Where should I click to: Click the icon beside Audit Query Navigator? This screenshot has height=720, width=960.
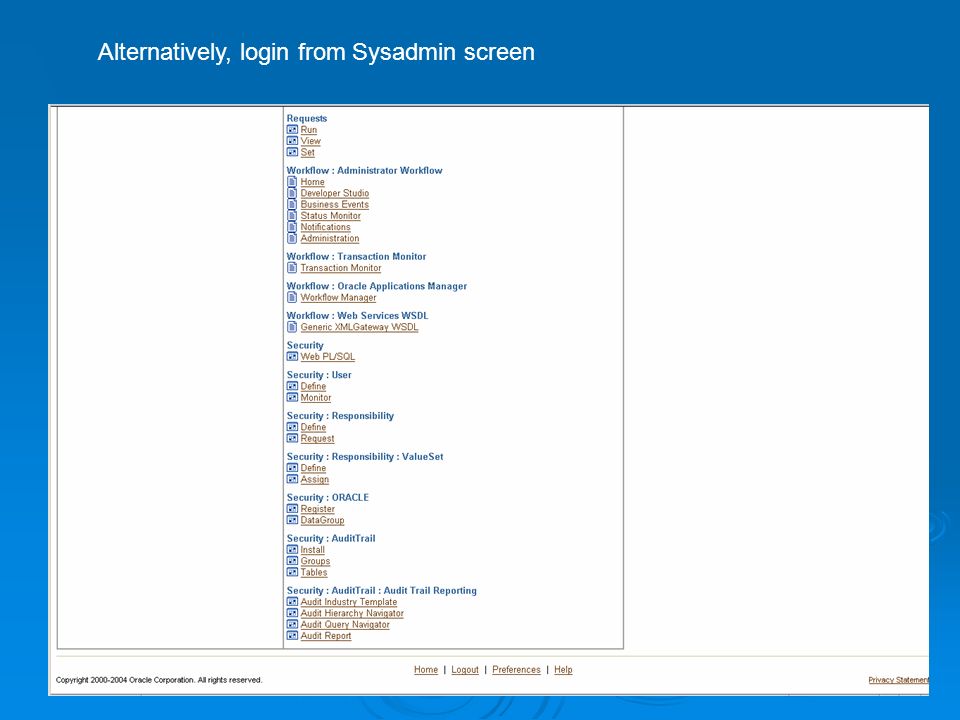click(292, 624)
